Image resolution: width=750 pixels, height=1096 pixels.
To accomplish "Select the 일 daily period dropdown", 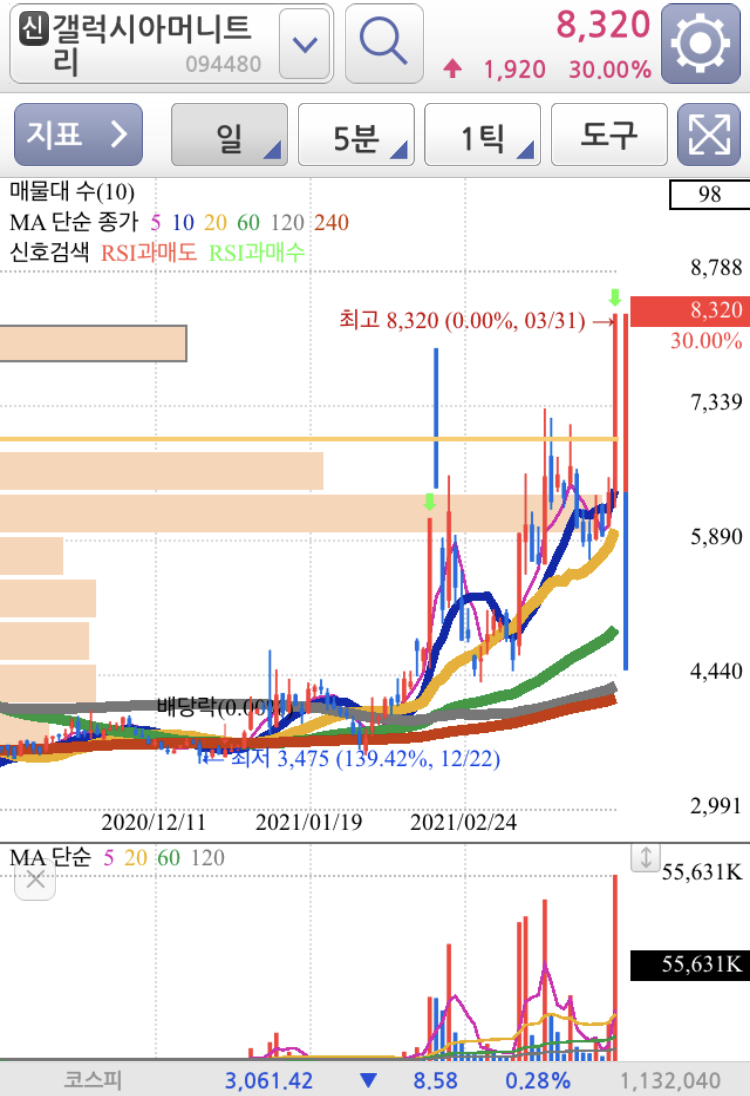I will [x=229, y=135].
